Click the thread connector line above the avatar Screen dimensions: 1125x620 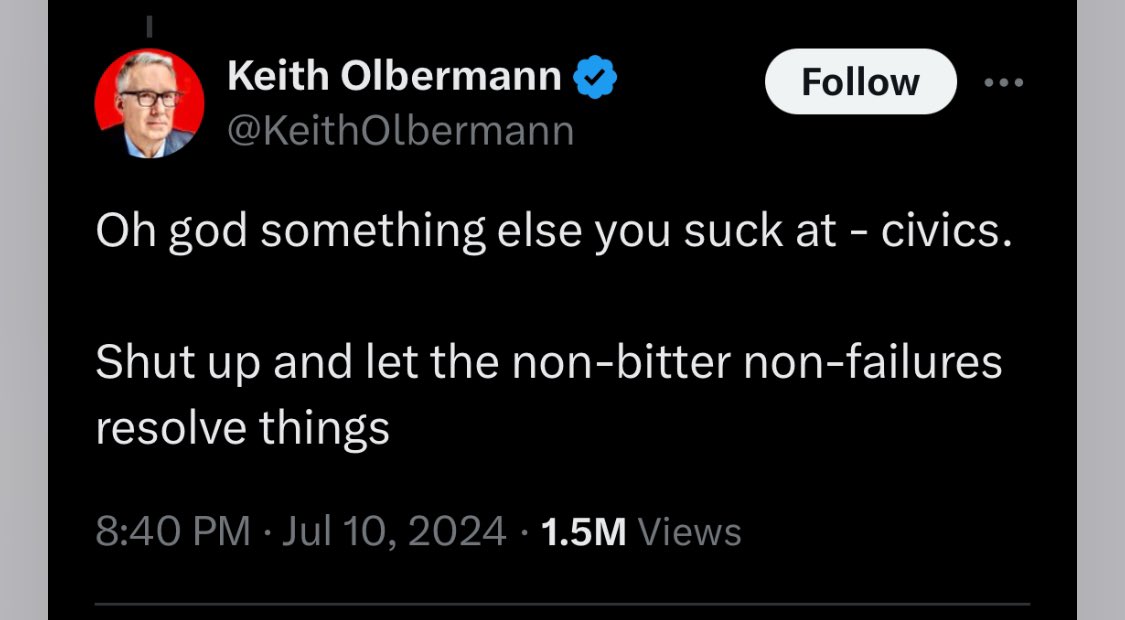click(149, 20)
